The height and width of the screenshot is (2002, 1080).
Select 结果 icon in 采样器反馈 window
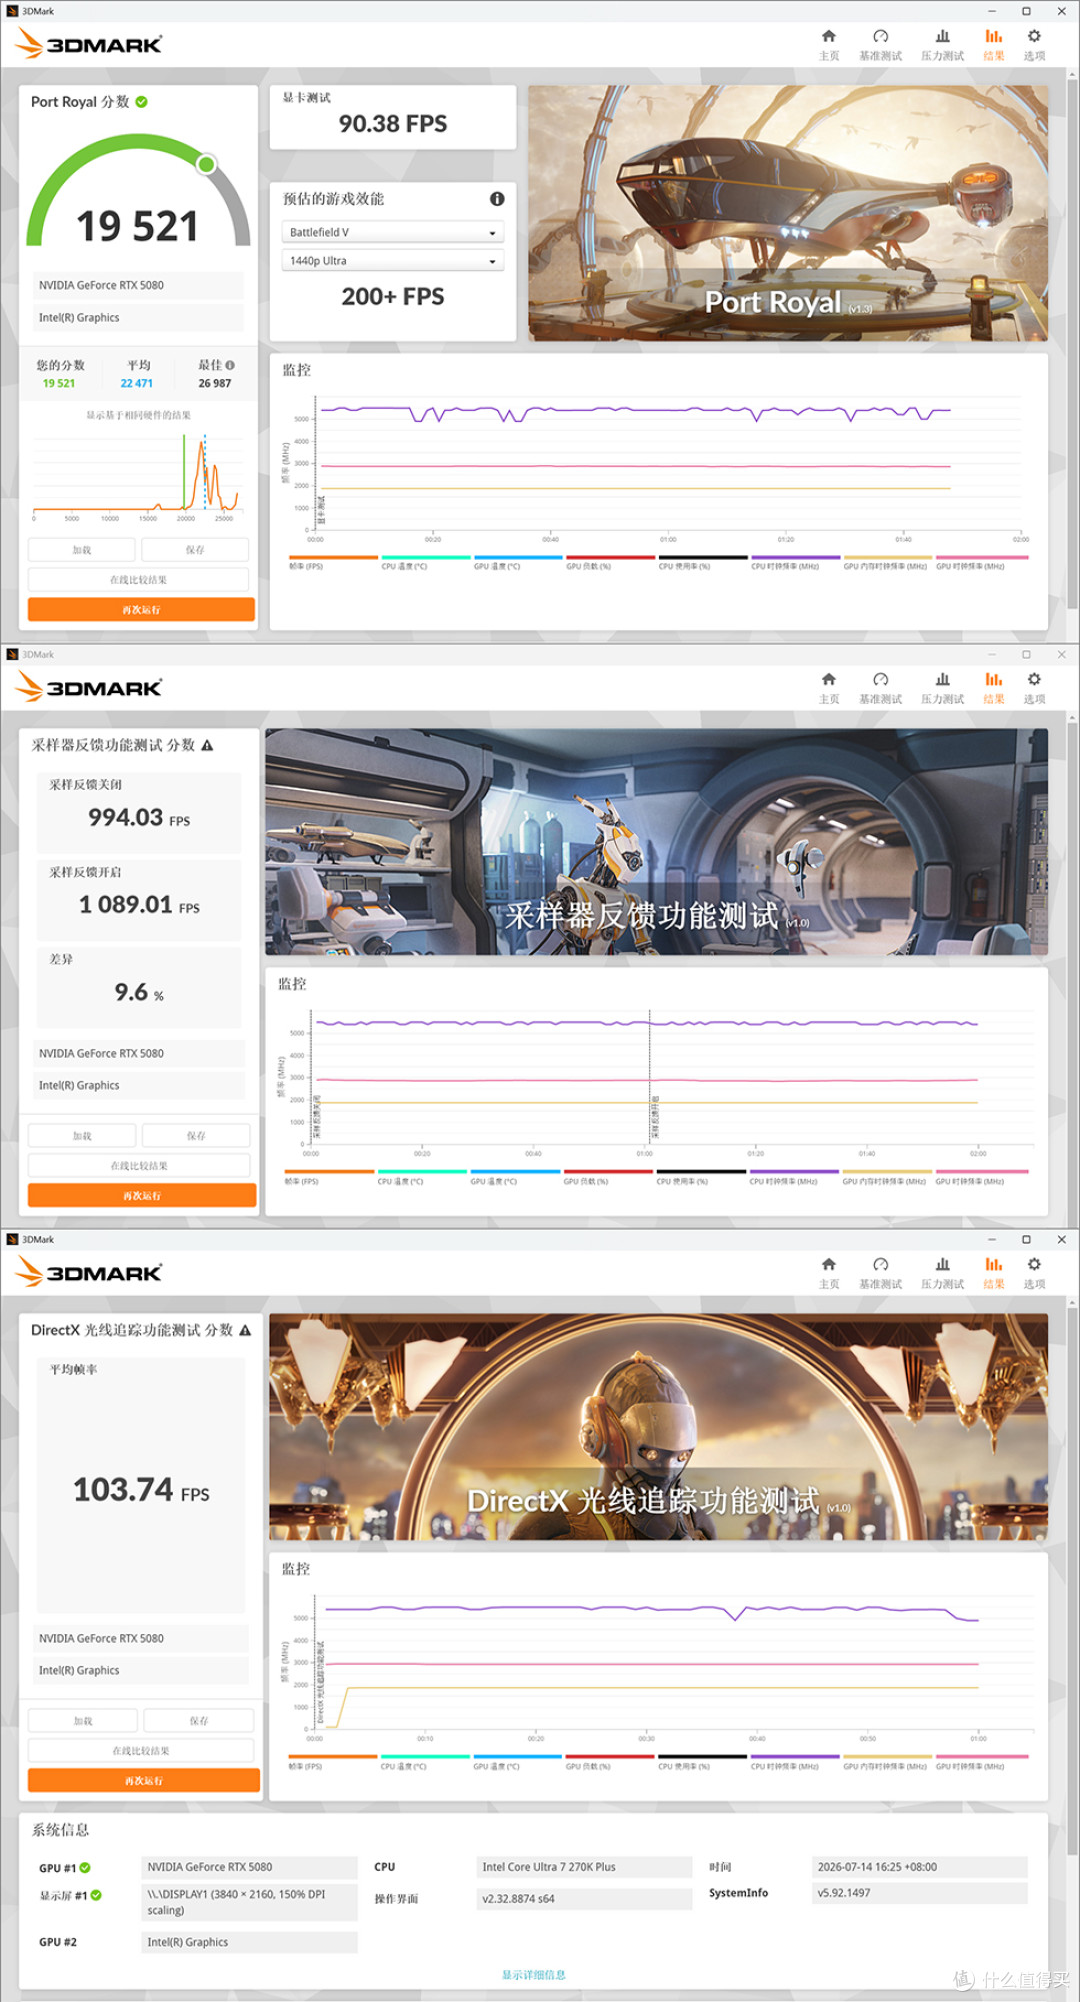pos(993,688)
